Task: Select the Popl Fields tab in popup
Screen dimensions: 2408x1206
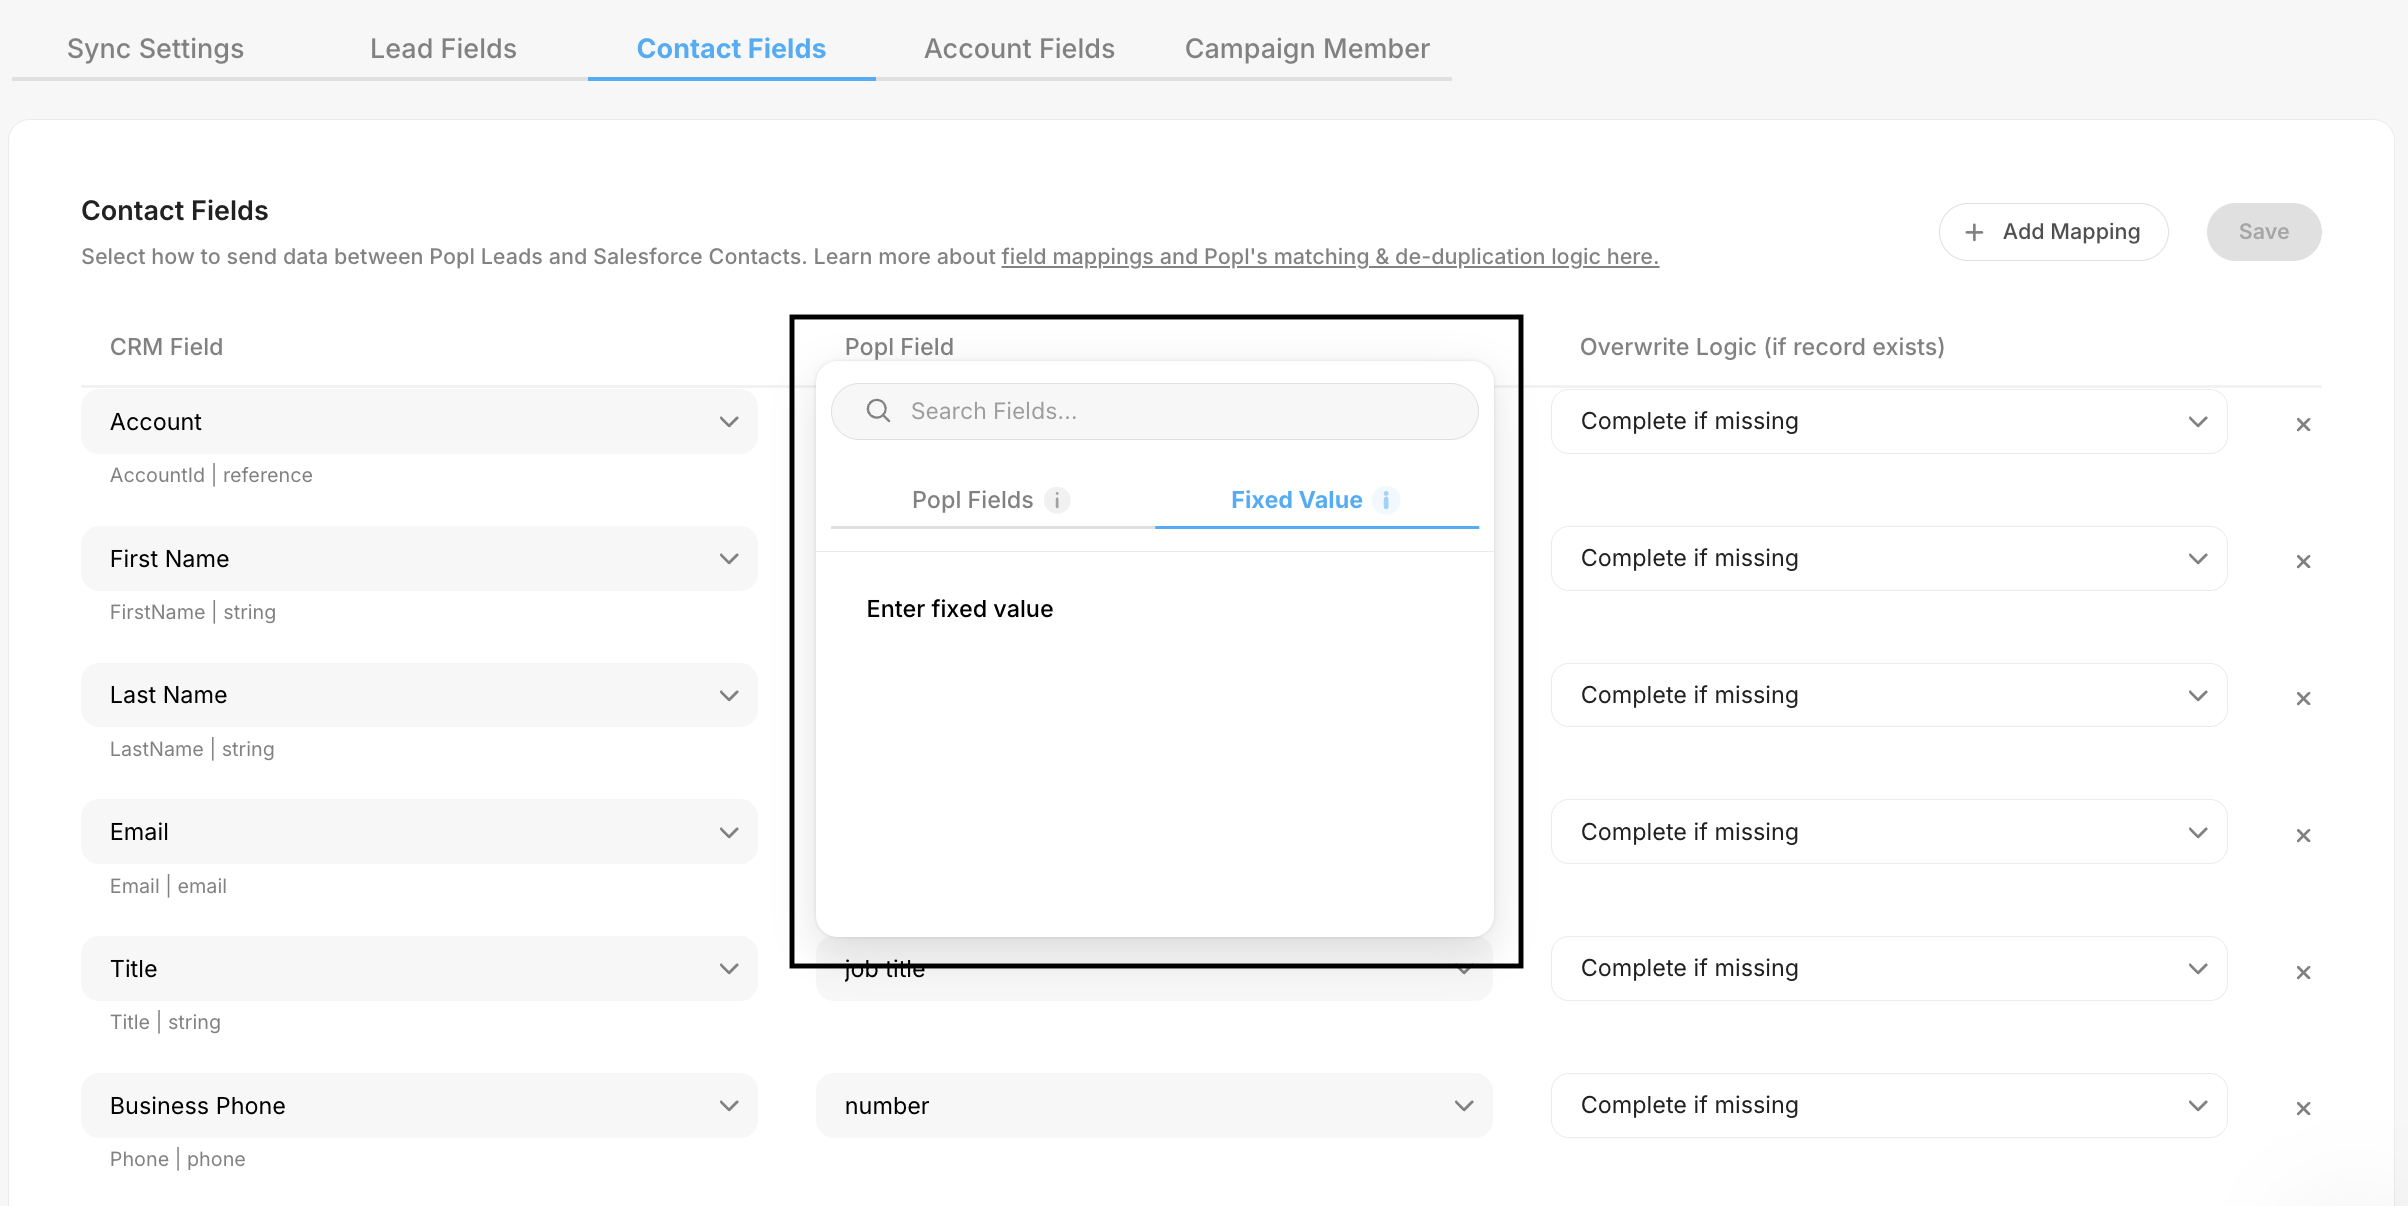Action: coord(972,500)
